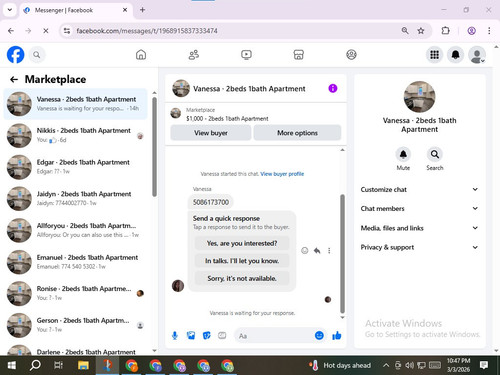This screenshot has height=375, width=500.
Task: Open Vanessa's avatar in right info panel
Action: point(419,97)
